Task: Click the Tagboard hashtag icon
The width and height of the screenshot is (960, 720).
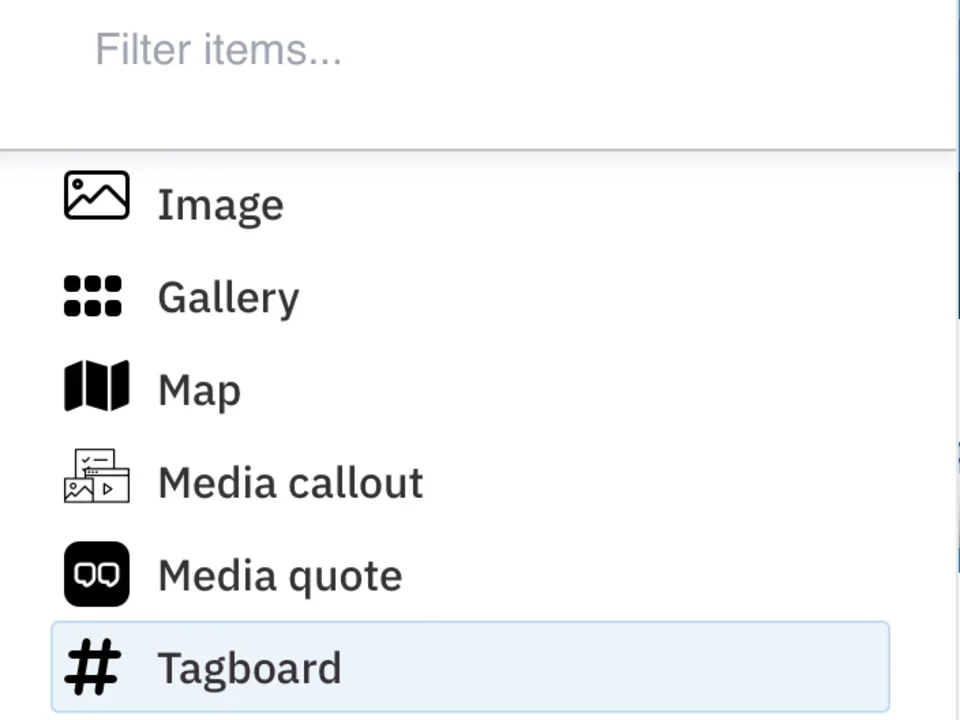Action: 92,667
